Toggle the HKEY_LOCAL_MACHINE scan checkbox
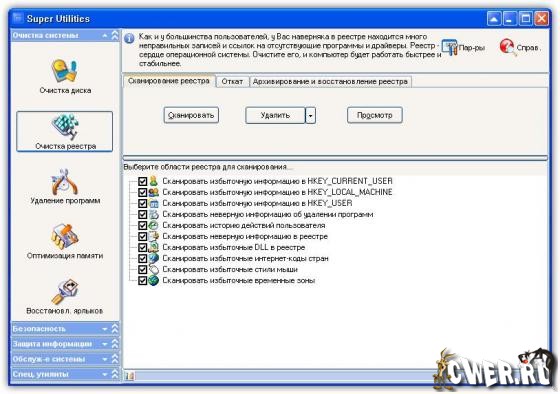 pos(142,193)
